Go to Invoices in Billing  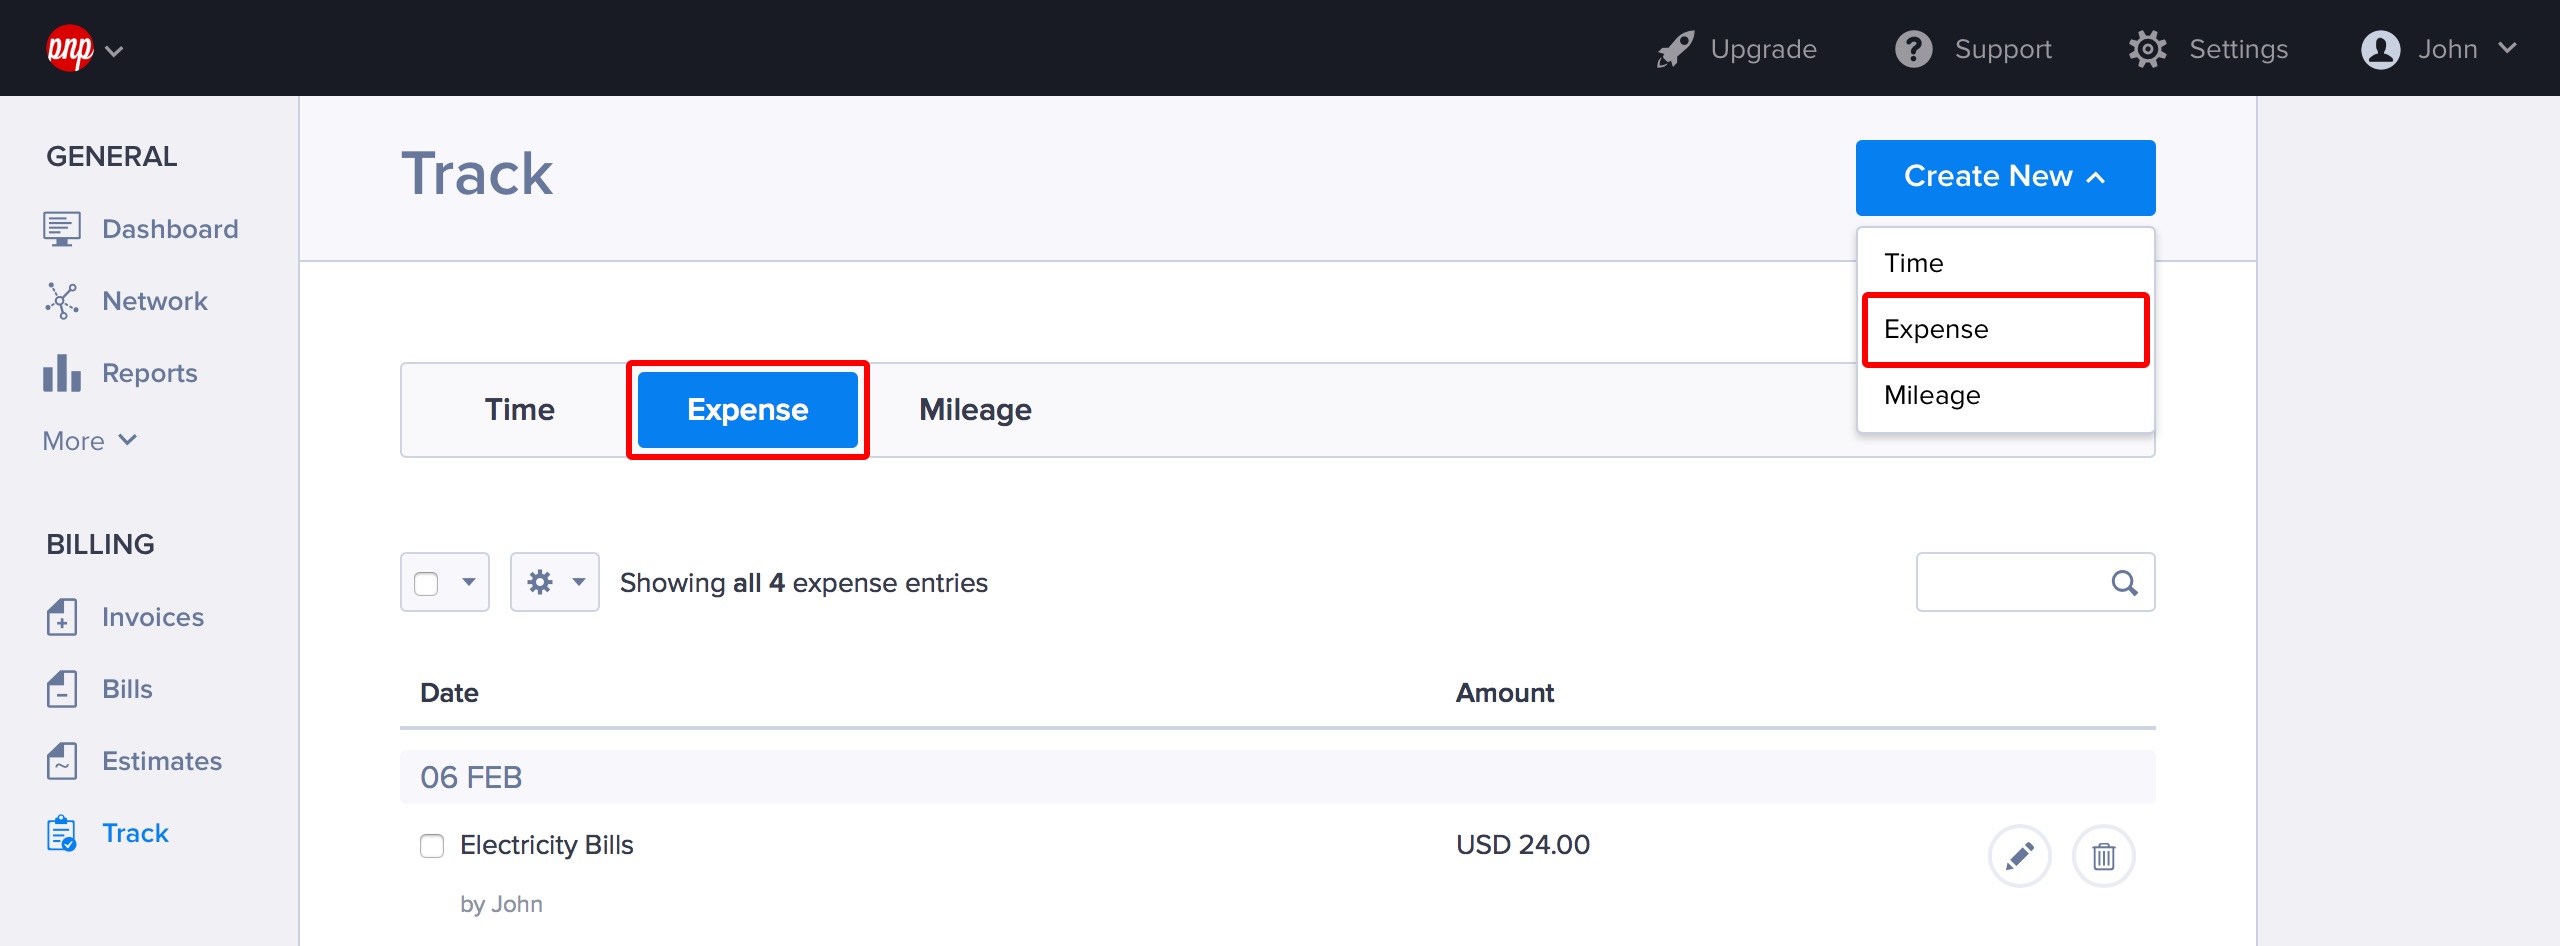(152, 617)
